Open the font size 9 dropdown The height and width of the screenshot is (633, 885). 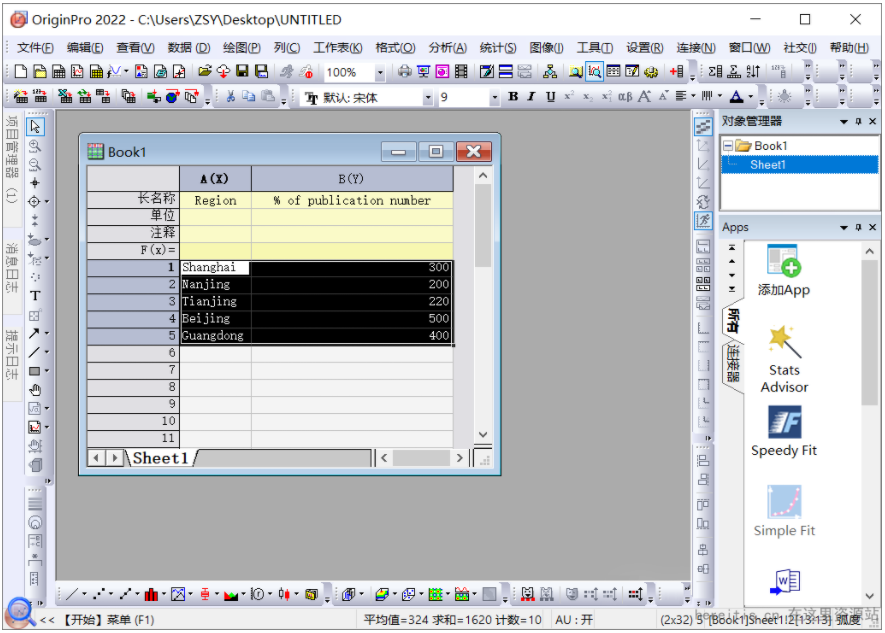click(494, 98)
